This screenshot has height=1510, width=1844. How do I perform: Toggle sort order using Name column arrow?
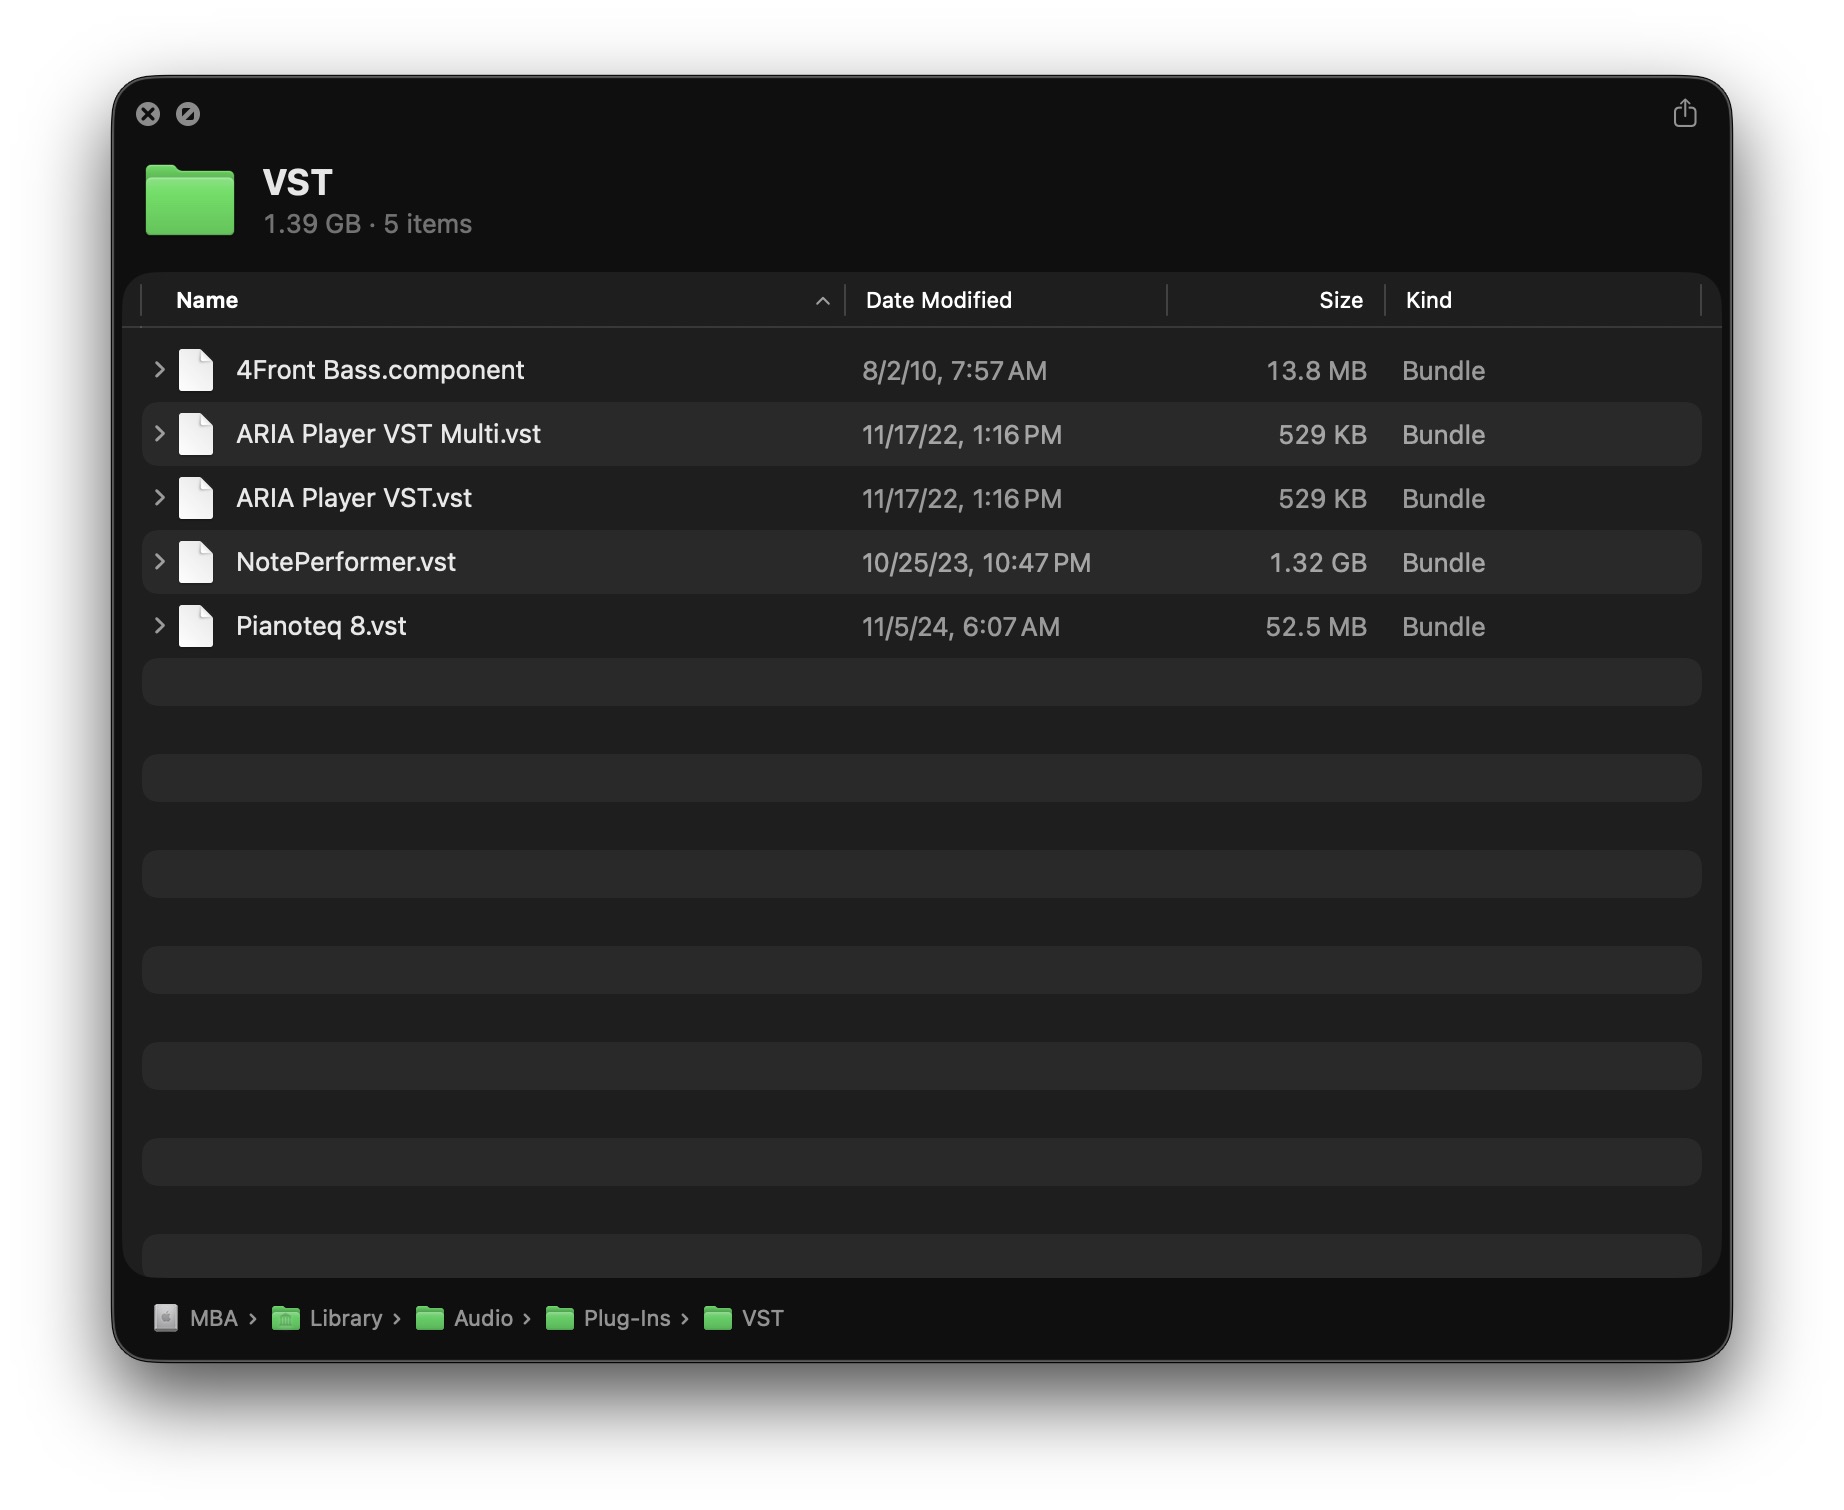[822, 301]
